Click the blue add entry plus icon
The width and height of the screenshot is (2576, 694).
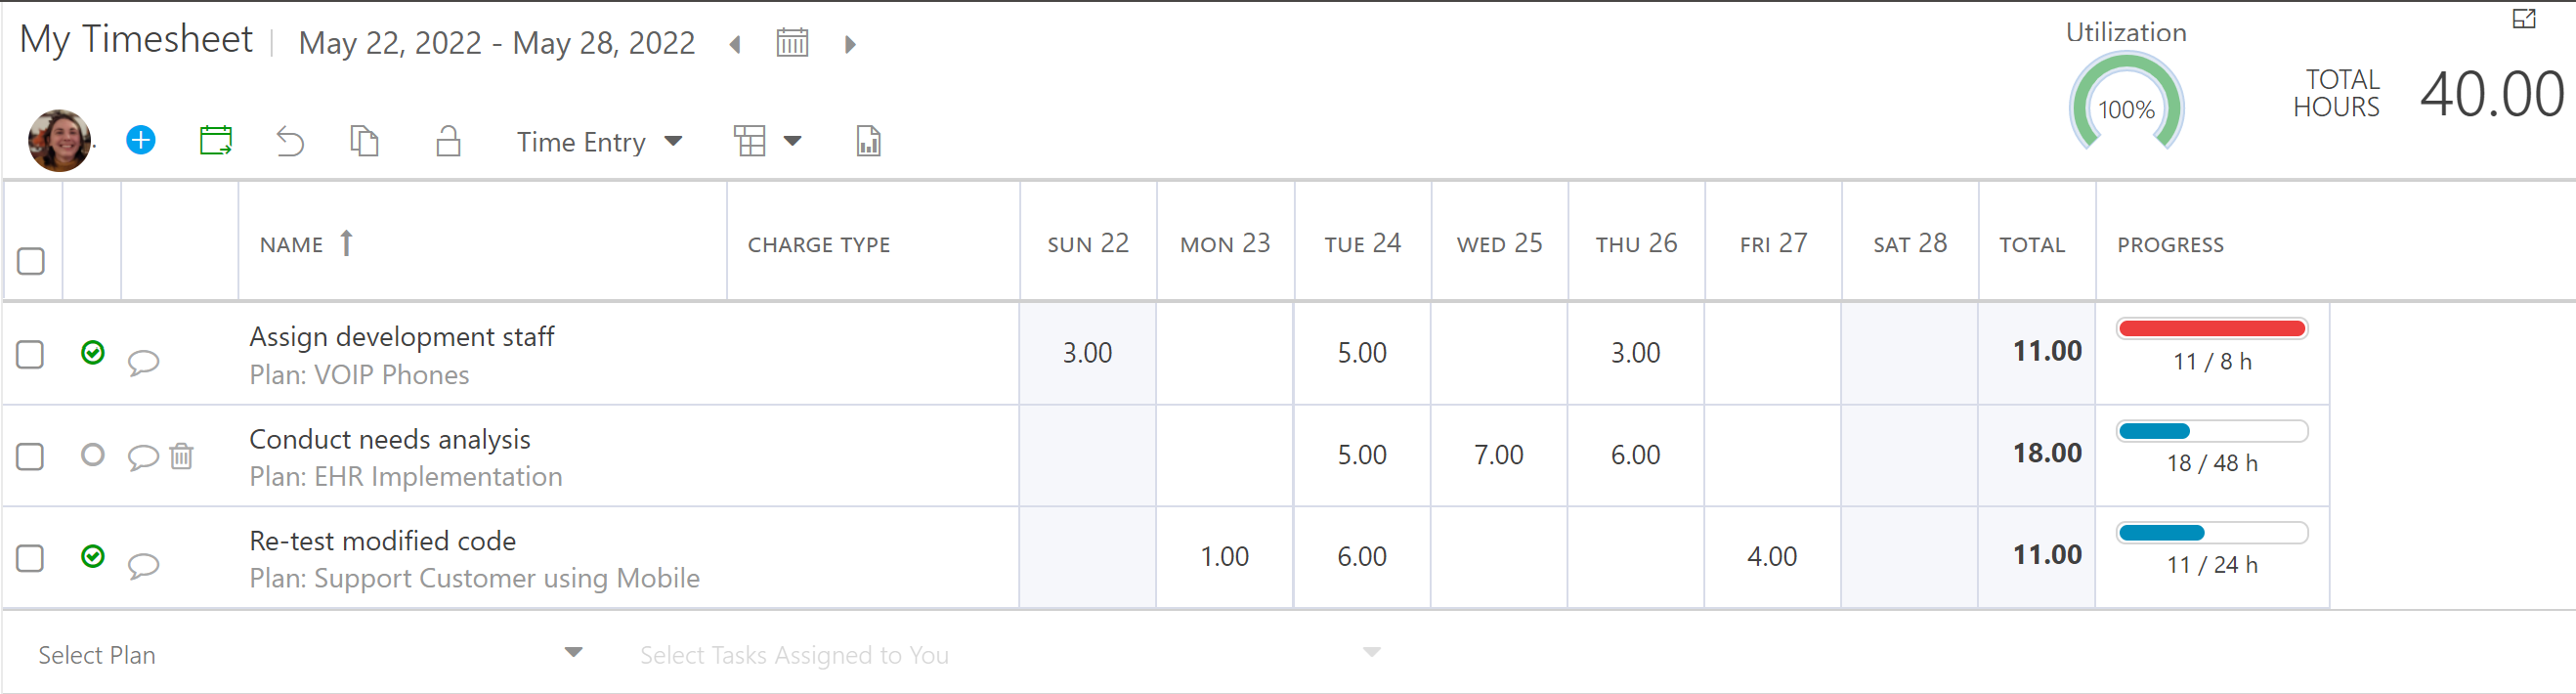point(141,140)
